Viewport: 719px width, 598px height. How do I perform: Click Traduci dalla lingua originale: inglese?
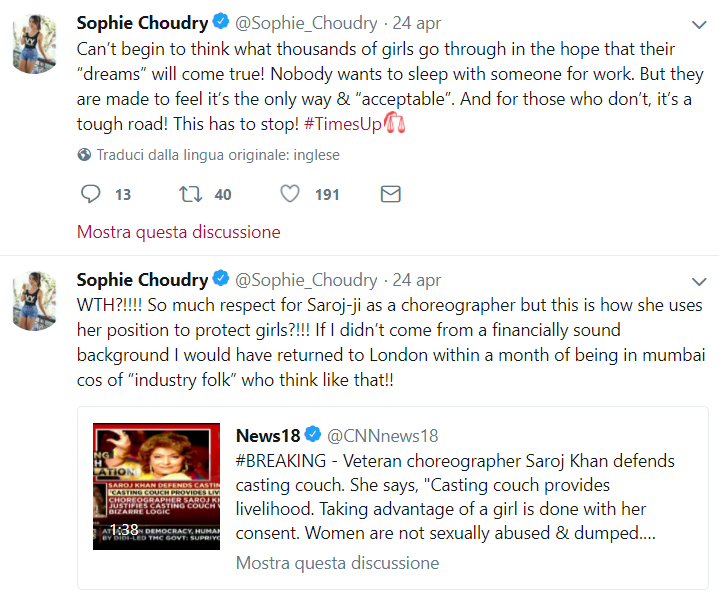pyautogui.click(x=218, y=155)
